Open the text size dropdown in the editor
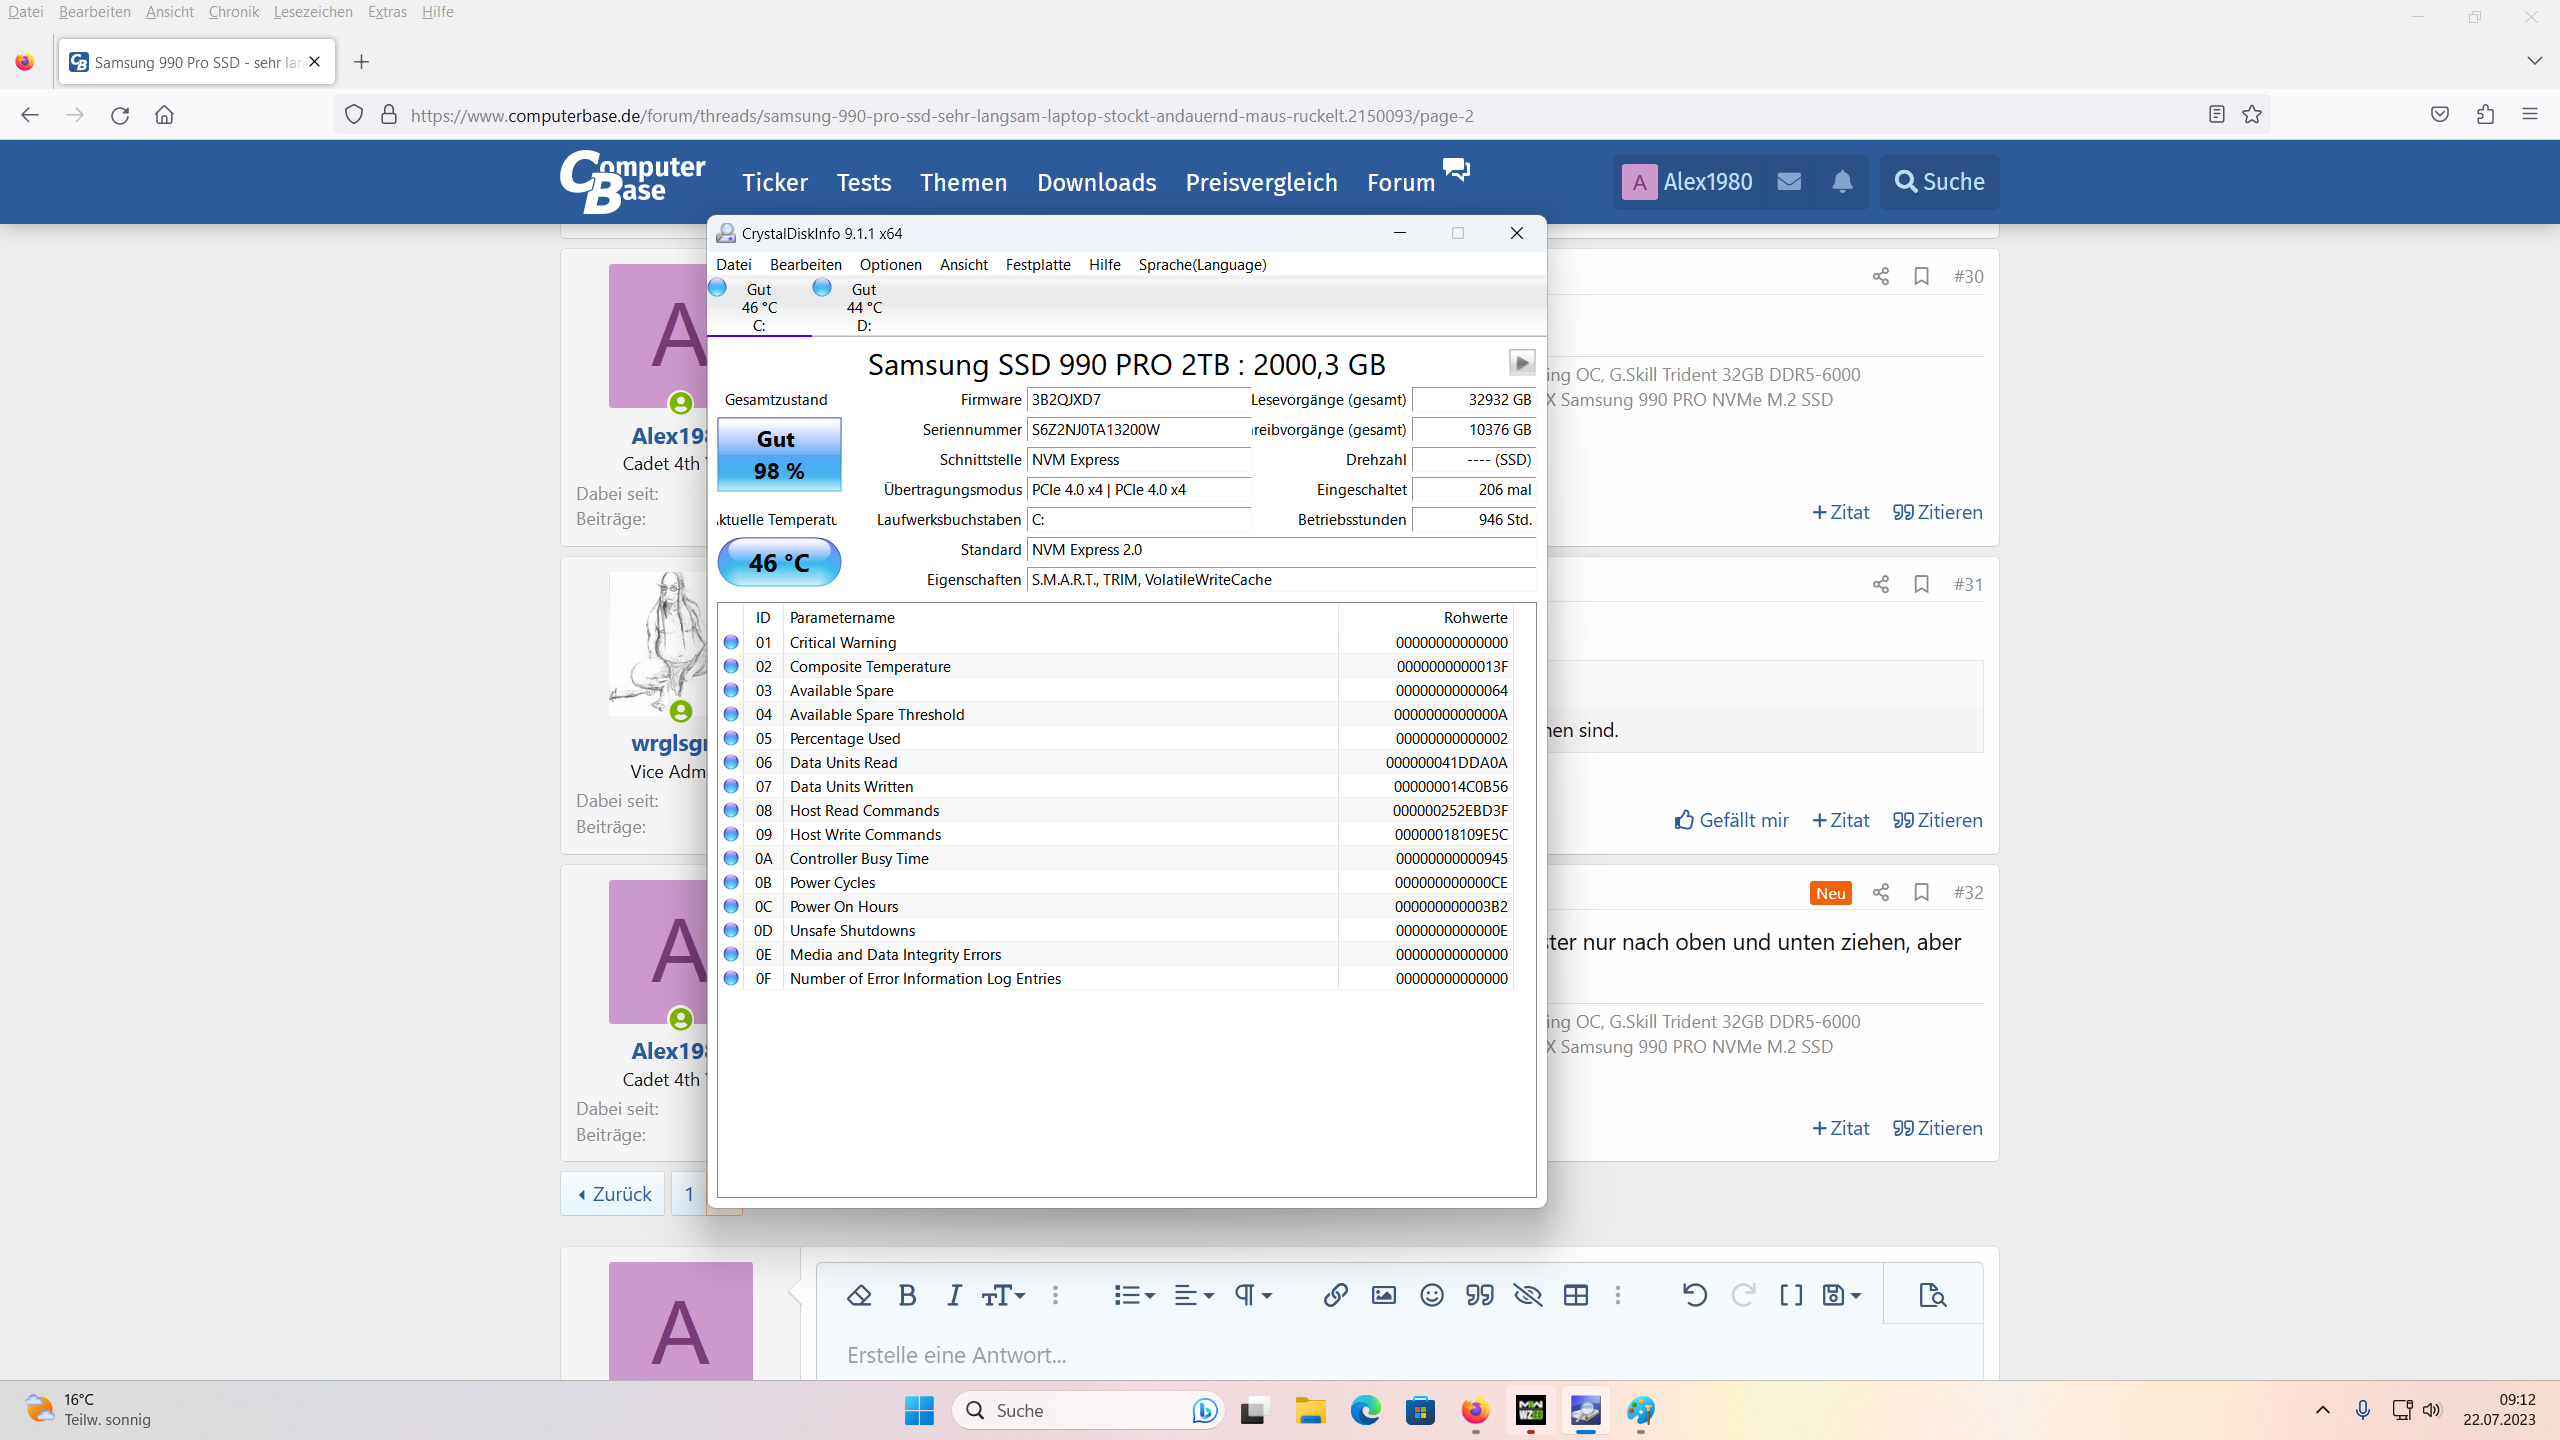This screenshot has width=2560, height=1440. click(1003, 1295)
